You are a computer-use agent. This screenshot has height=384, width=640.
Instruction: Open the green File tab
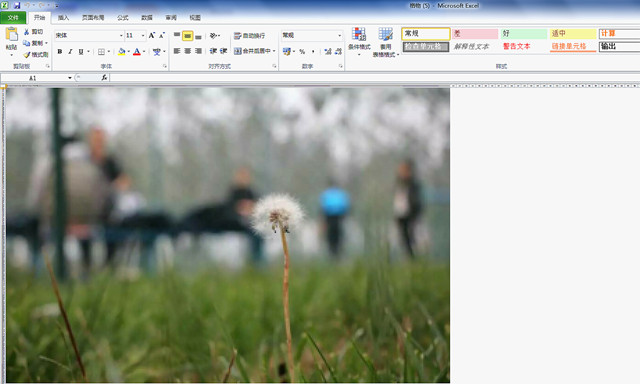pyautogui.click(x=13, y=18)
